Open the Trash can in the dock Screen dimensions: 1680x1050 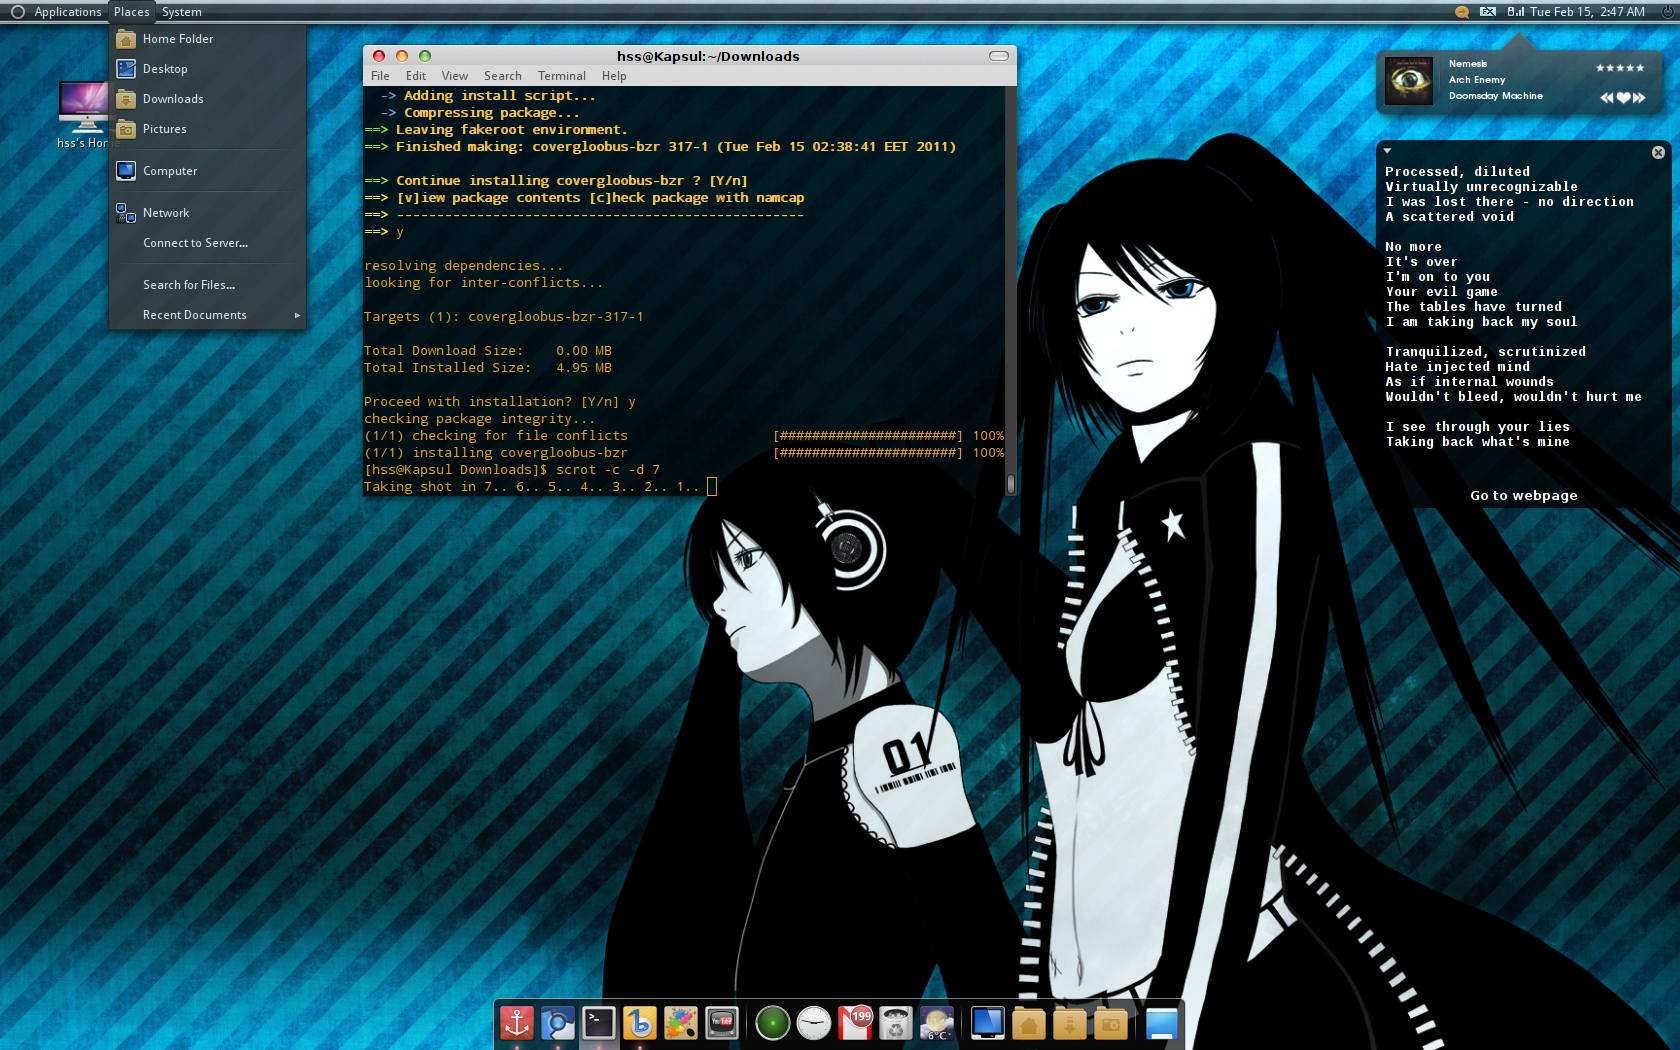coord(896,1023)
